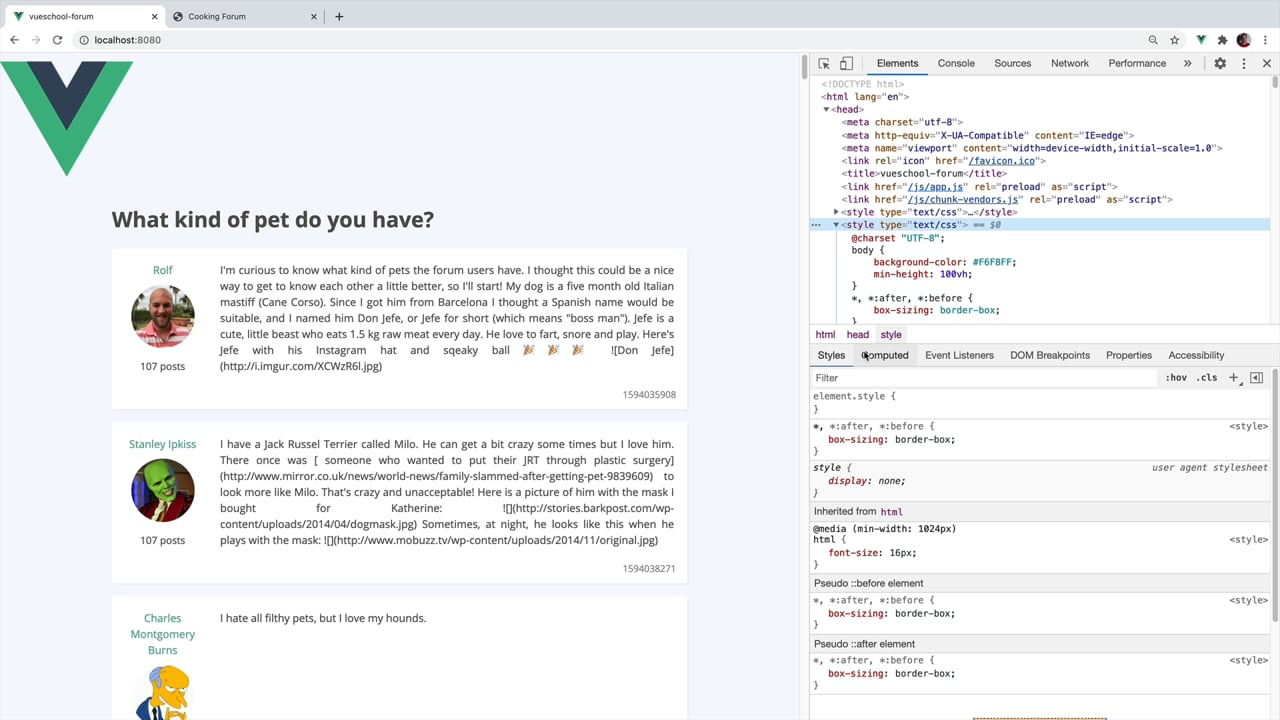This screenshot has width=1280, height=720.
Task: Open the Vue devtools extension icon
Action: pyautogui.click(x=1201, y=40)
